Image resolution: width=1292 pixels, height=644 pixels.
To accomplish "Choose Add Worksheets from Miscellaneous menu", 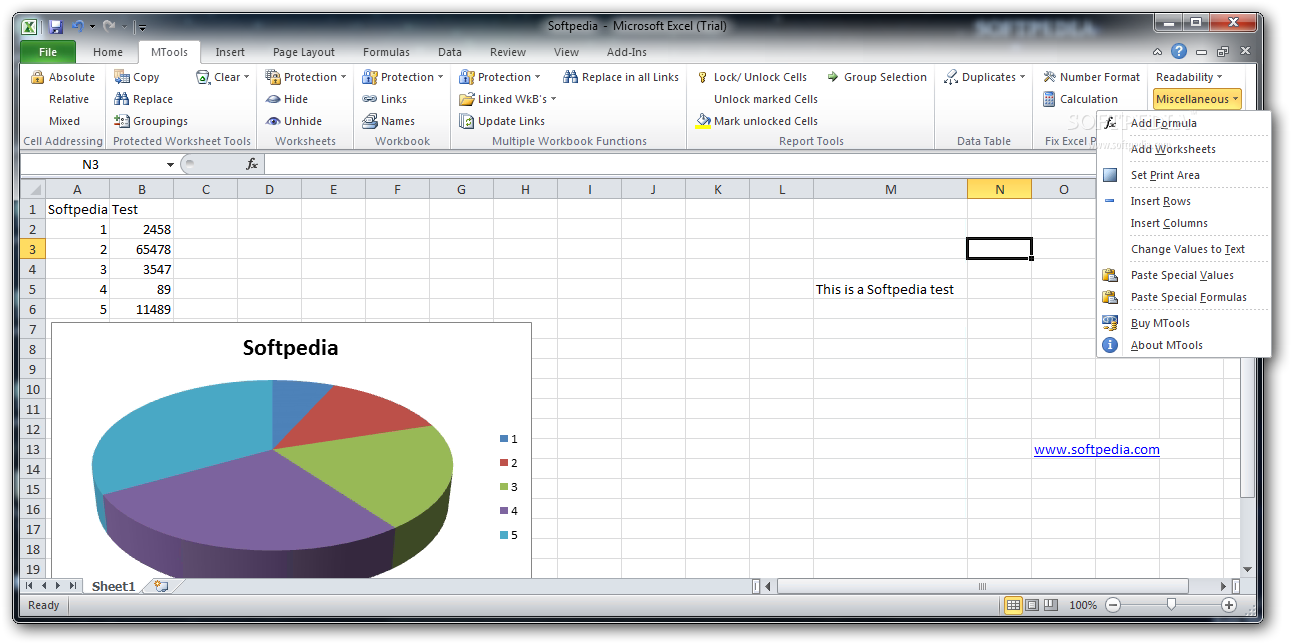I will tap(1184, 149).
